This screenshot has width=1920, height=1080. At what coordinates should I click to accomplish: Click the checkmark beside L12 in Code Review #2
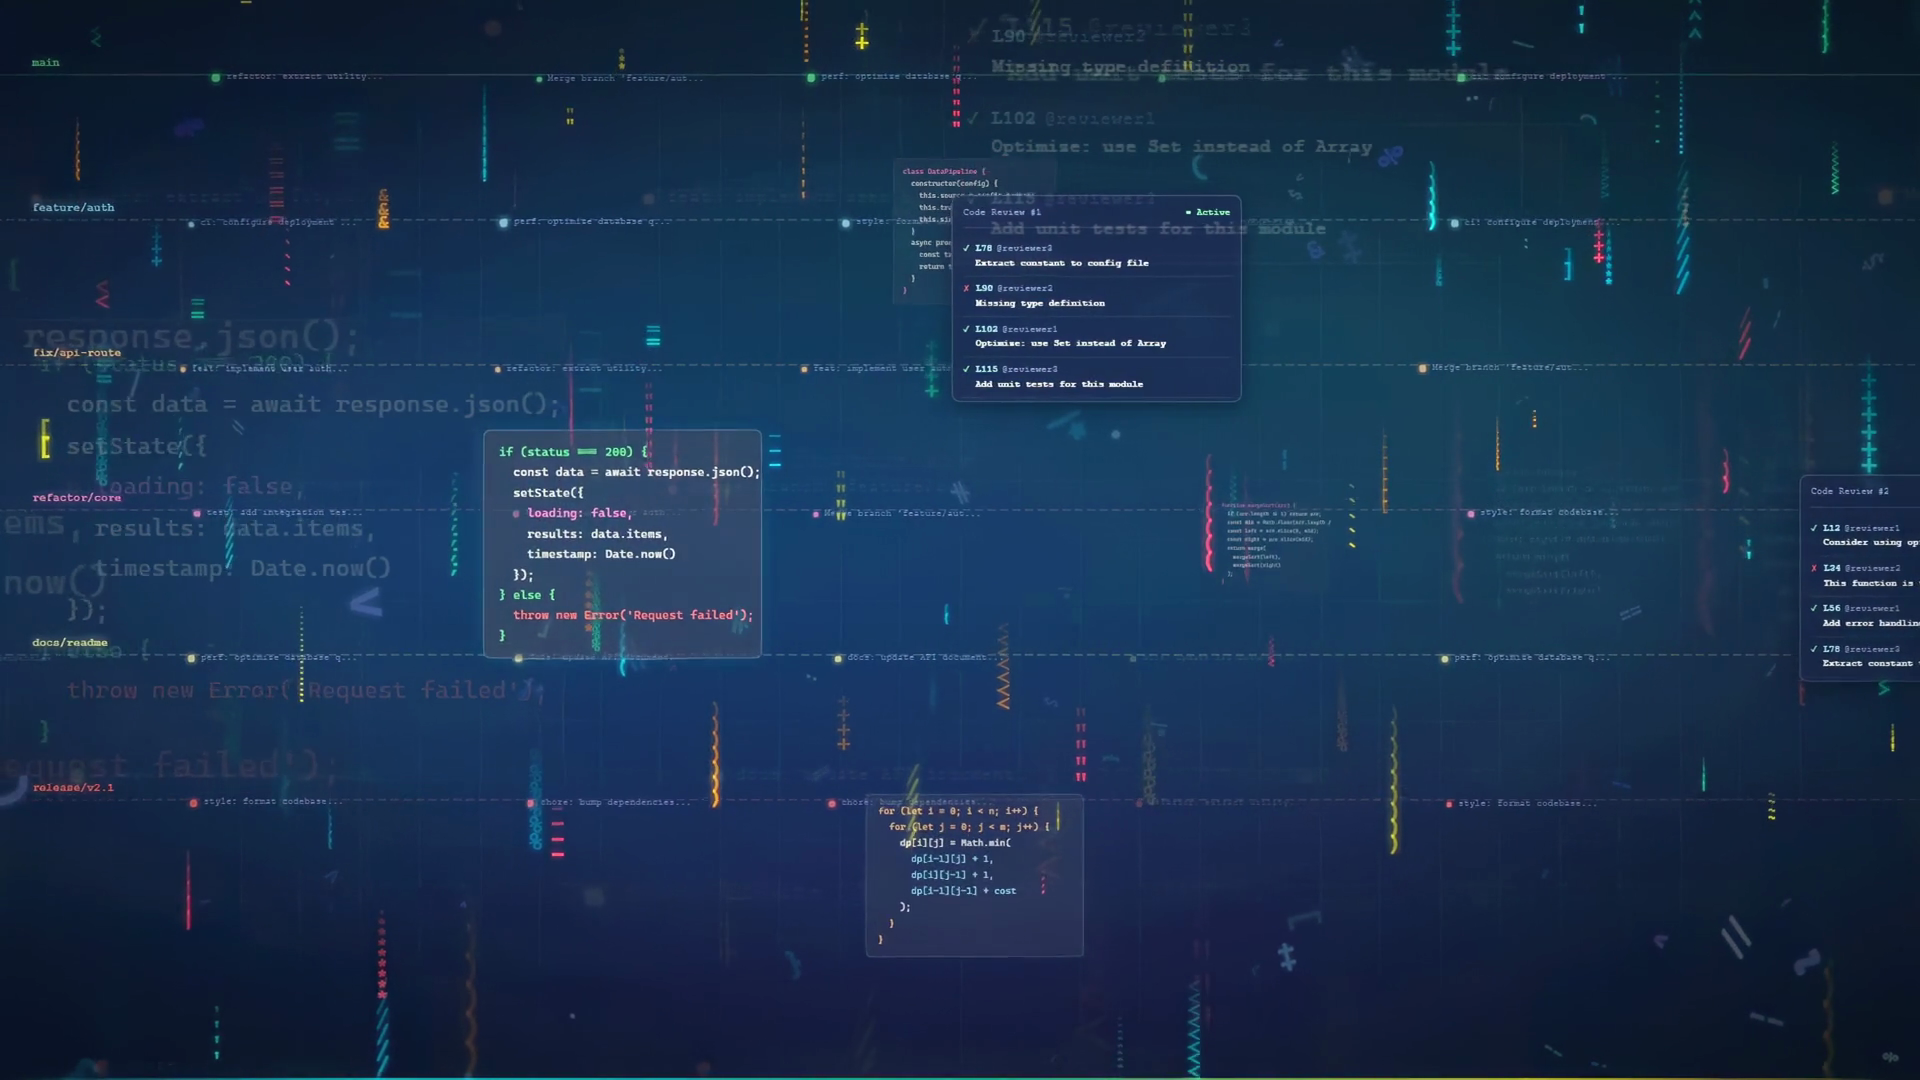pyautogui.click(x=1814, y=528)
